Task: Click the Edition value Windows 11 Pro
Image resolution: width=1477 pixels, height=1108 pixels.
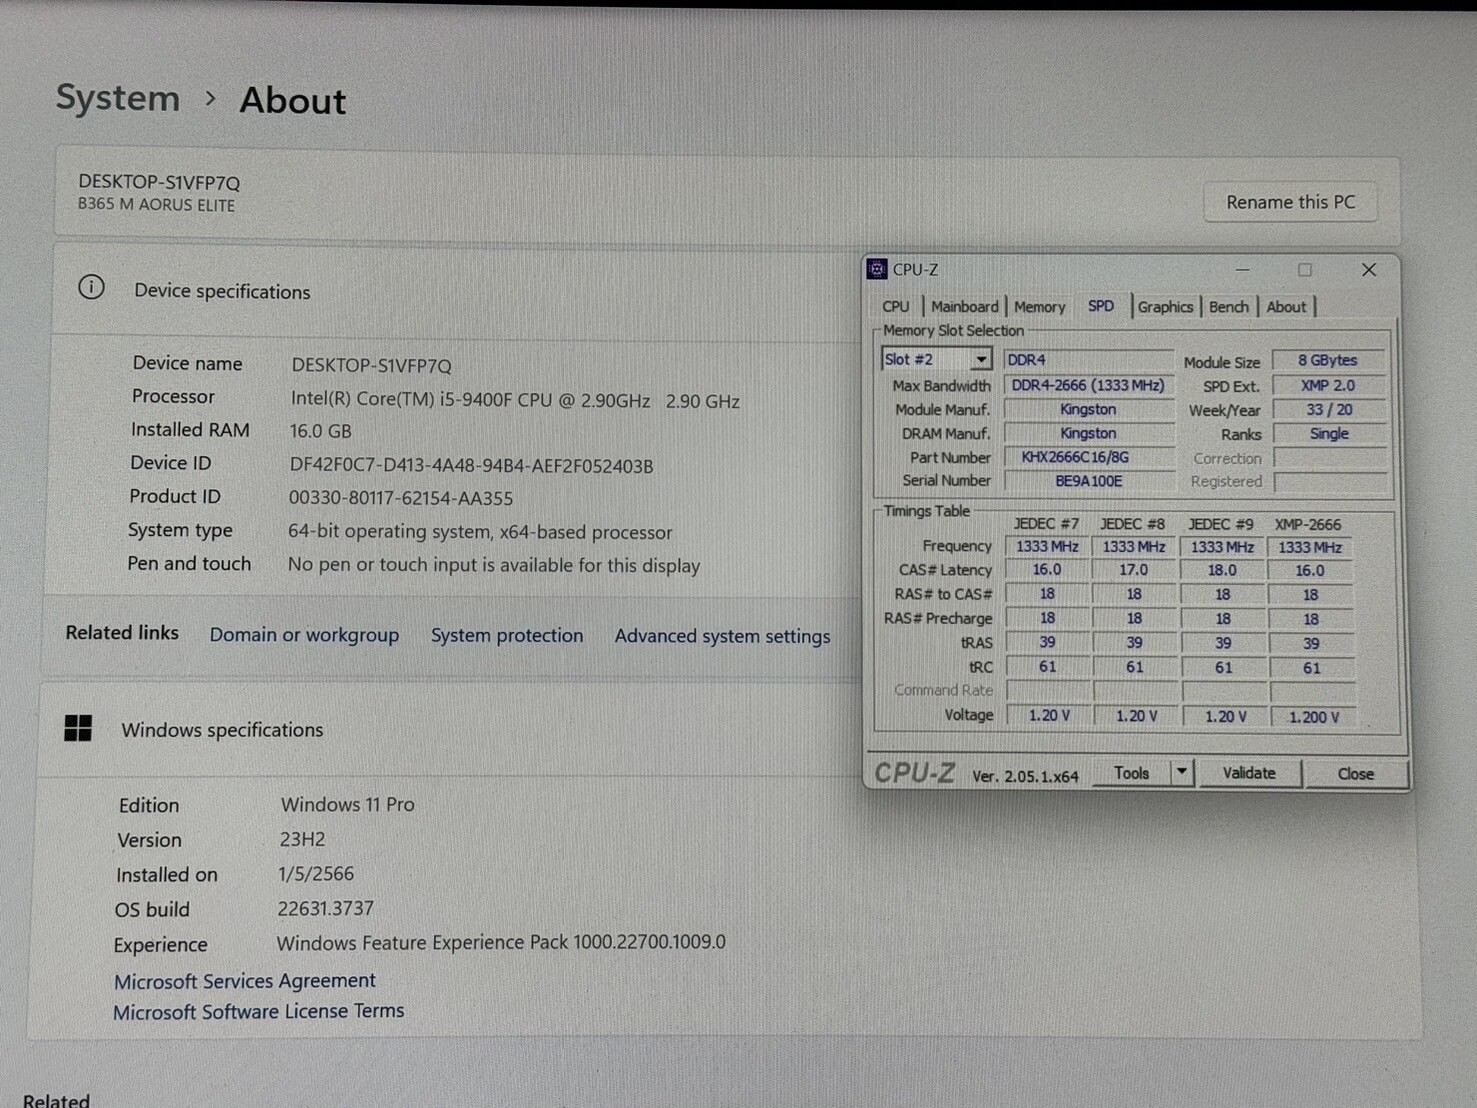Action: 347,804
